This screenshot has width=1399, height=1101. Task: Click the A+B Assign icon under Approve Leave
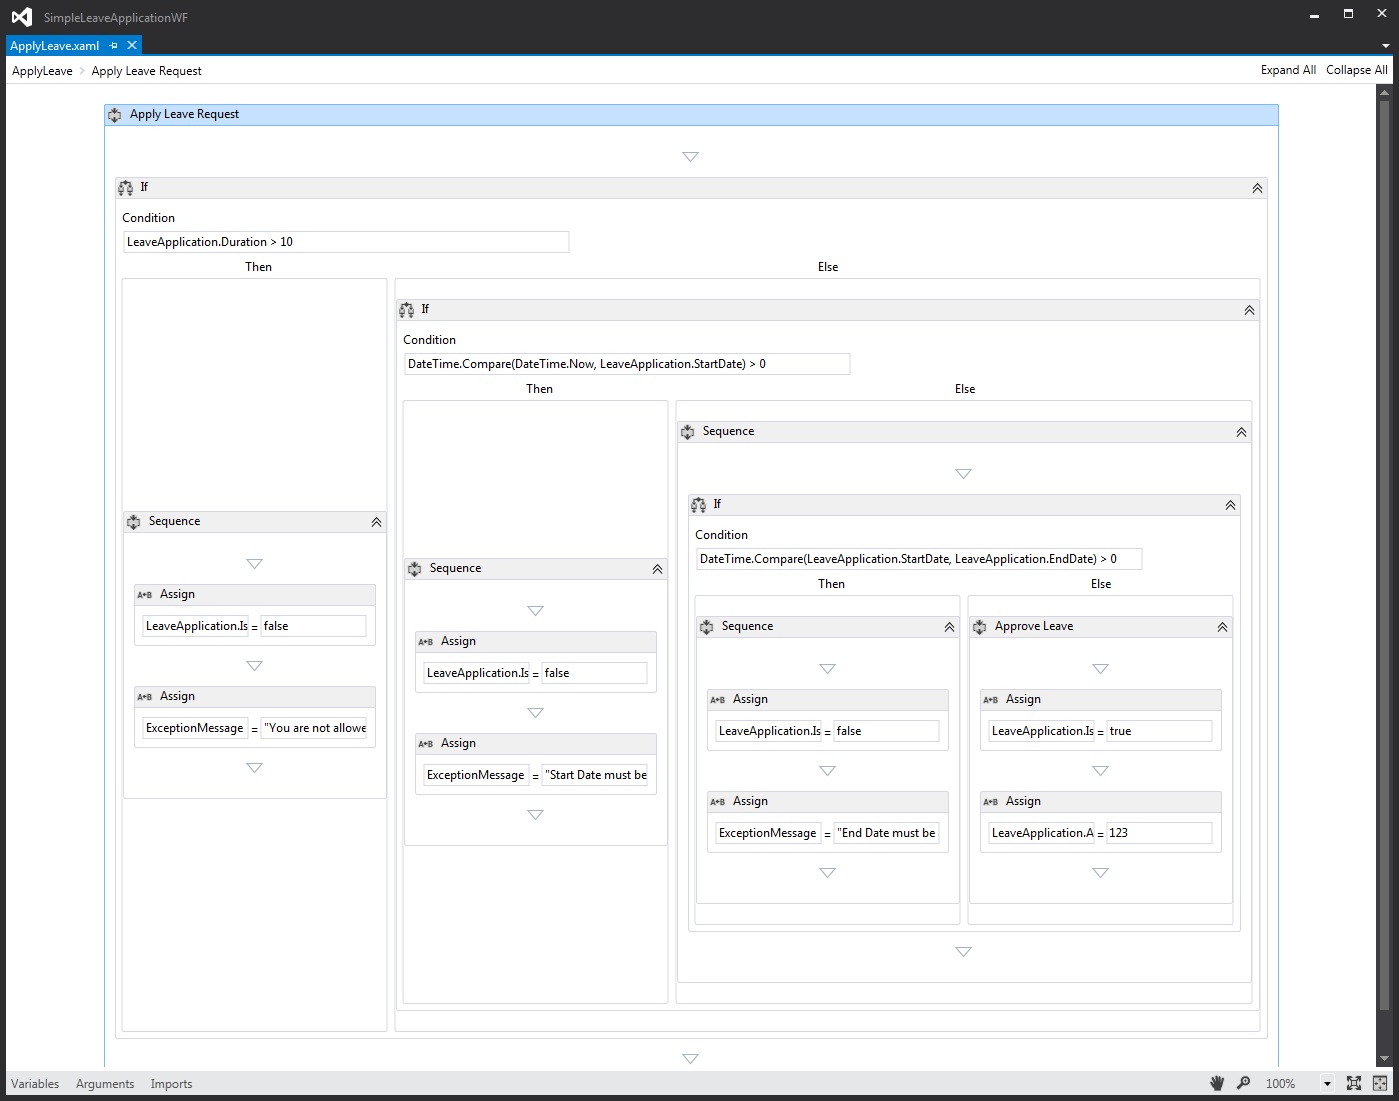pyautogui.click(x=990, y=699)
